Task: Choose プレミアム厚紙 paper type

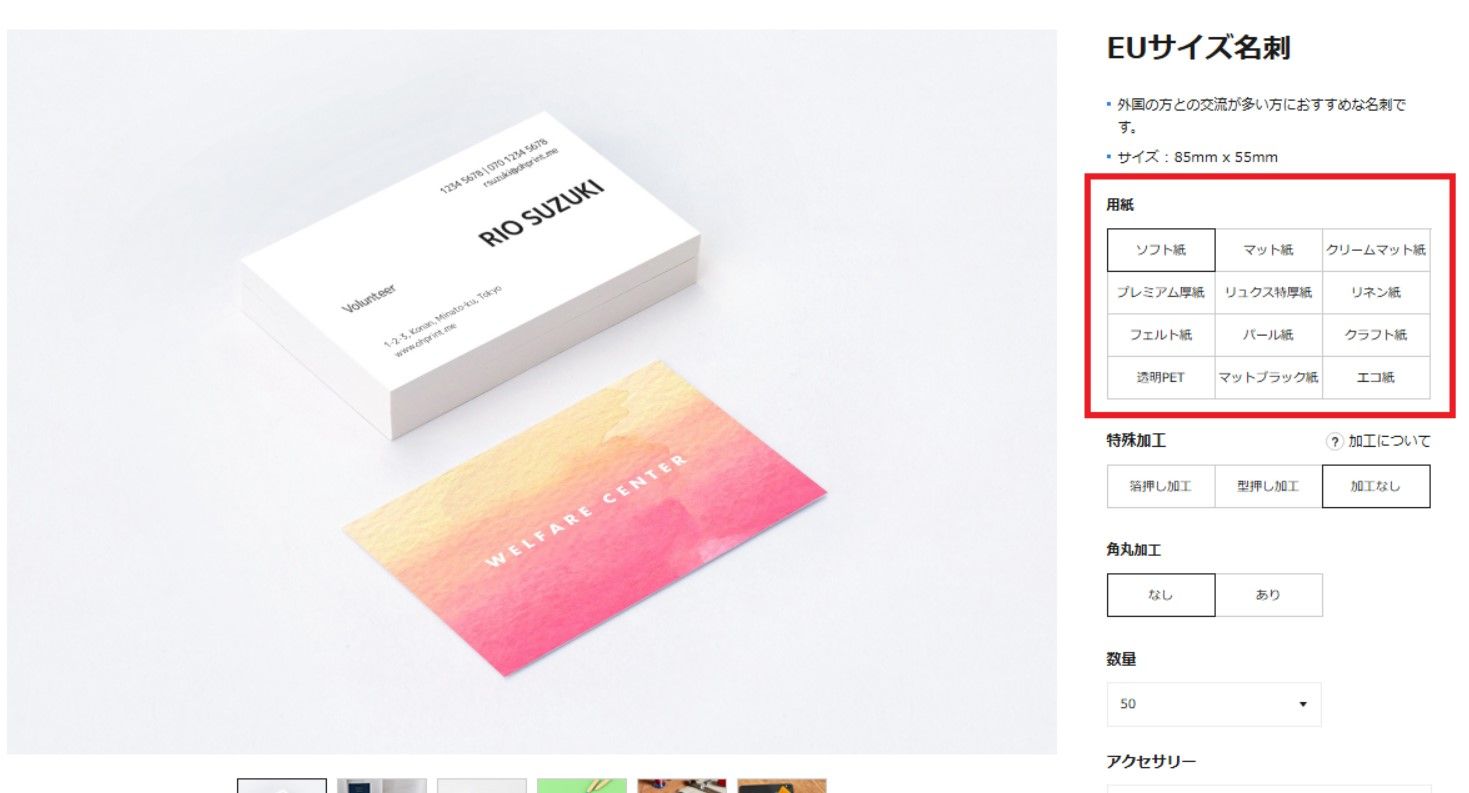Action: 1161,293
